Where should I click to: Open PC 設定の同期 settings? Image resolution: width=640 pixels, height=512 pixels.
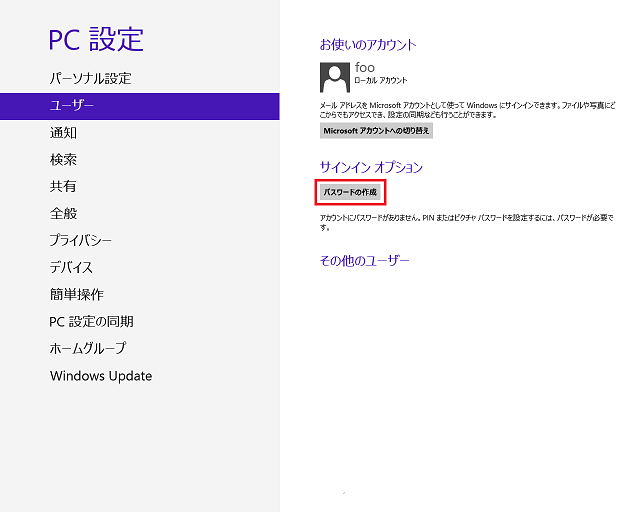click(x=92, y=321)
